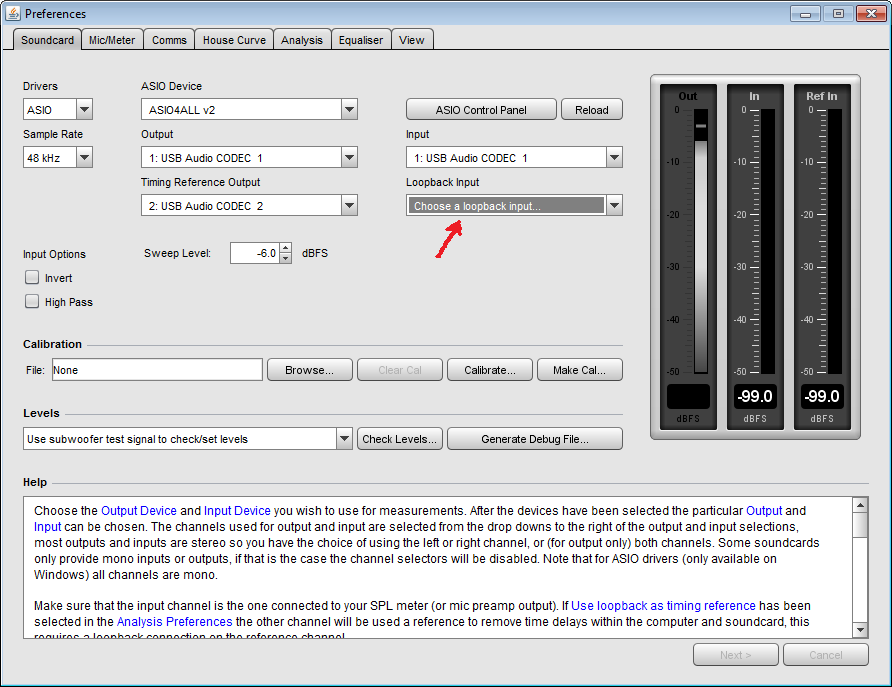Image resolution: width=892 pixels, height=687 pixels.
Task: Open the Analysis Preferences help link
Action: 175,622
